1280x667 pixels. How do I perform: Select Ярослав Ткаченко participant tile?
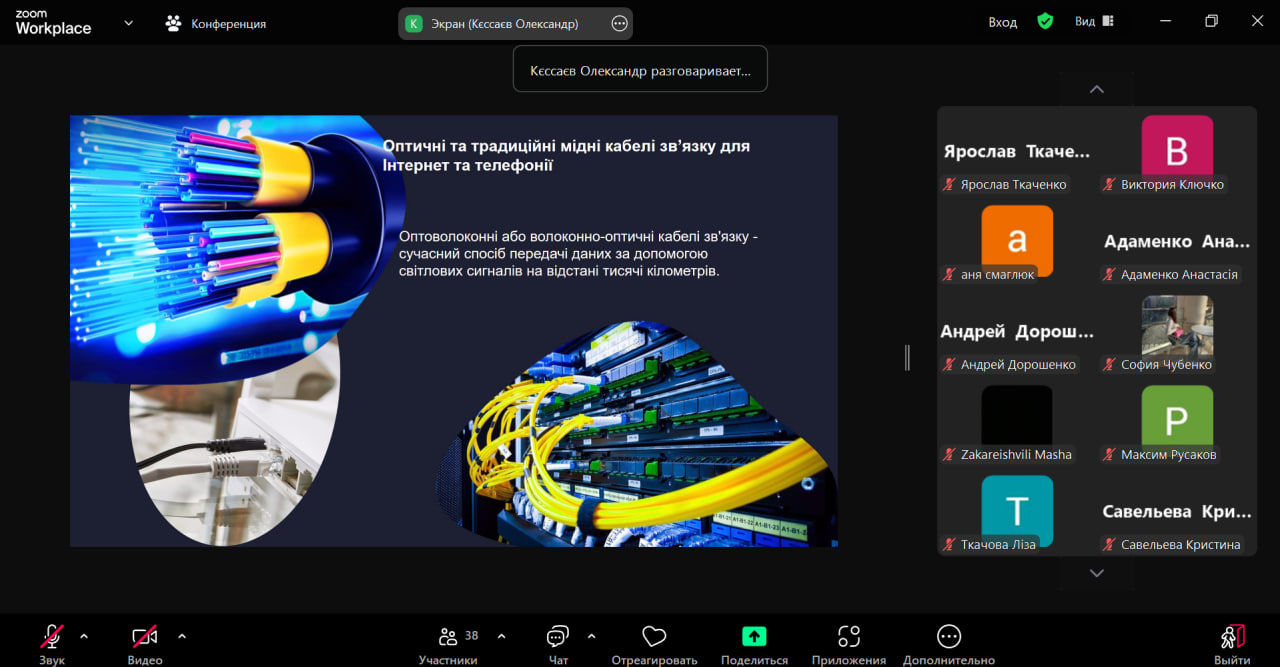coord(1017,152)
